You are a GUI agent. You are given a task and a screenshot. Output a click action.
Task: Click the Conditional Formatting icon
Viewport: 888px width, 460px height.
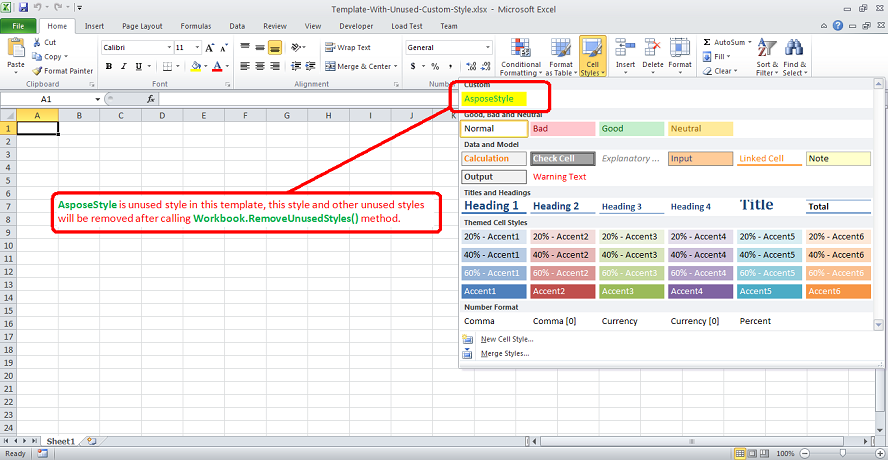(x=520, y=49)
